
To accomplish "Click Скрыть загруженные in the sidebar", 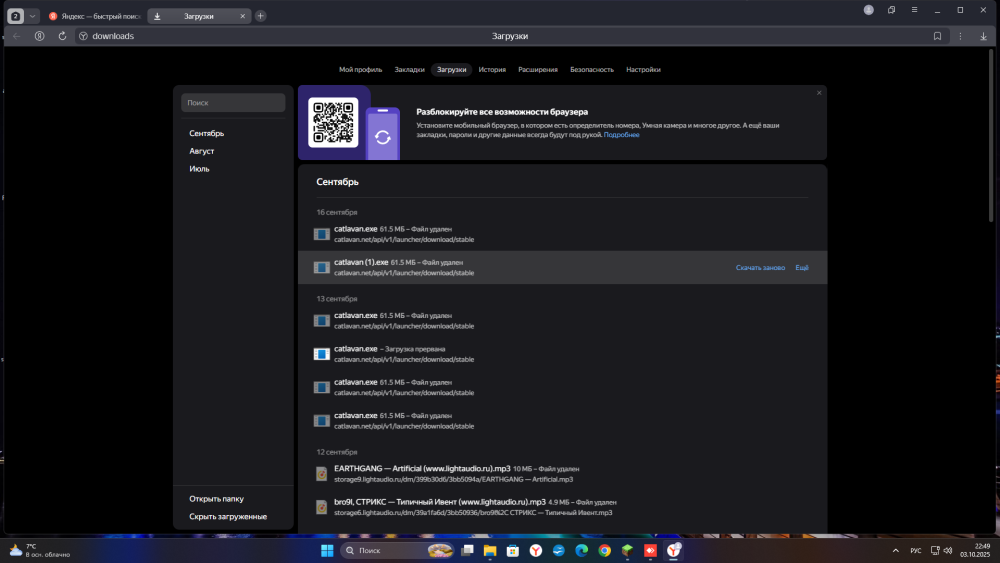I will (x=228, y=516).
